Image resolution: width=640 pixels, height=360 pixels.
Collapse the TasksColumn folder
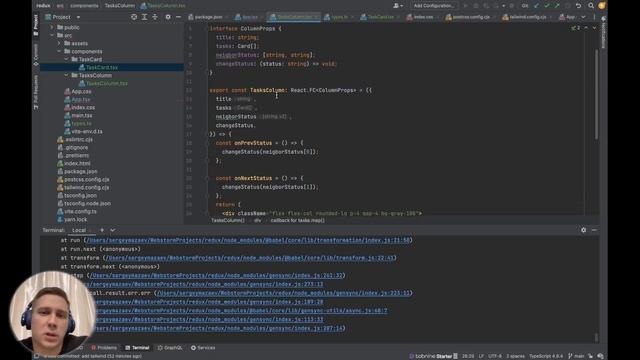tap(67, 75)
